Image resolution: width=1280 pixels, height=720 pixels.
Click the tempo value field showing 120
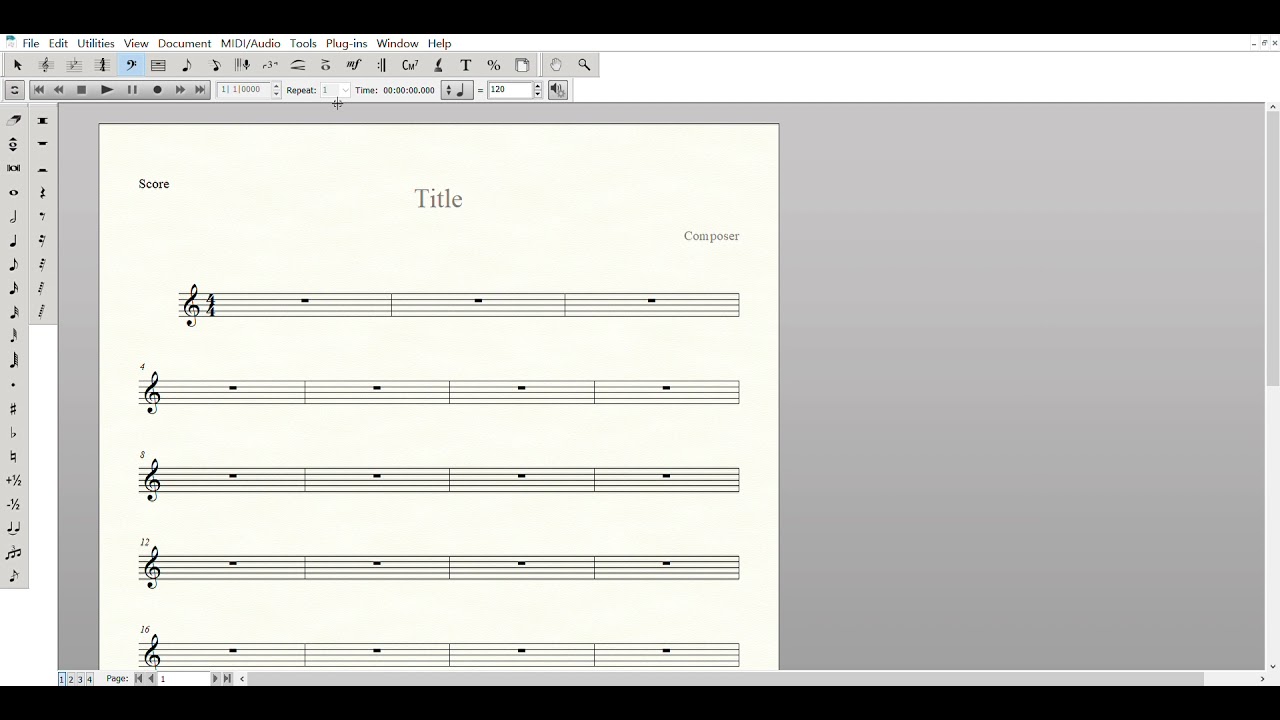pos(510,90)
